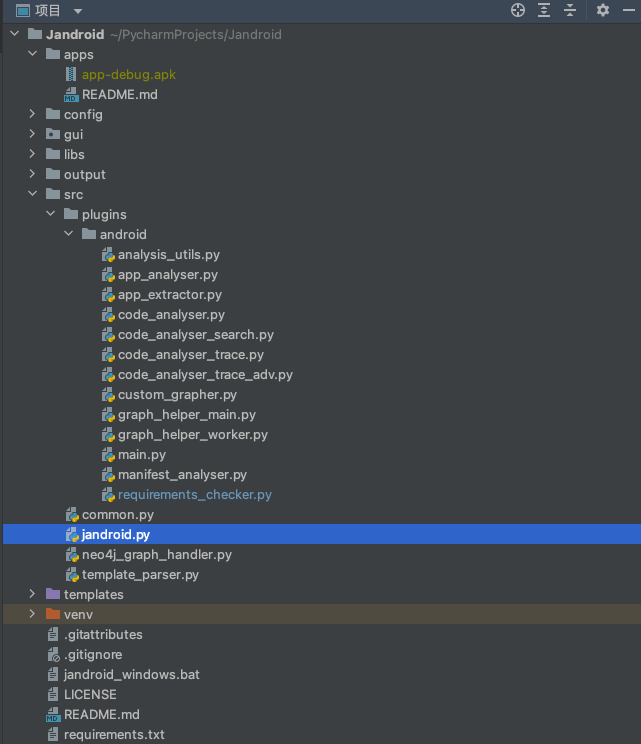Viewport: 641px width, 744px height.
Task: Click Python icon beside custom_grapher.py
Action: (x=108, y=394)
